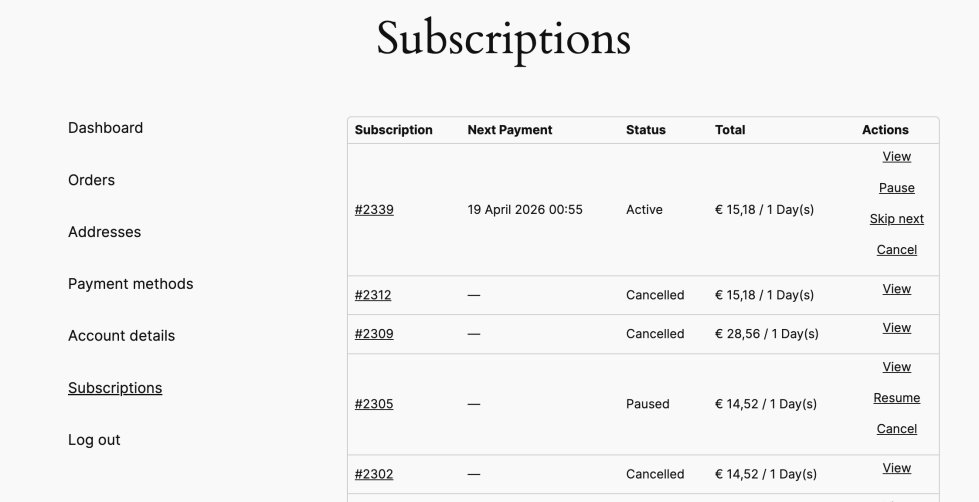The height and width of the screenshot is (502, 979).
Task: Open subscription #2309
Action: [374, 334]
